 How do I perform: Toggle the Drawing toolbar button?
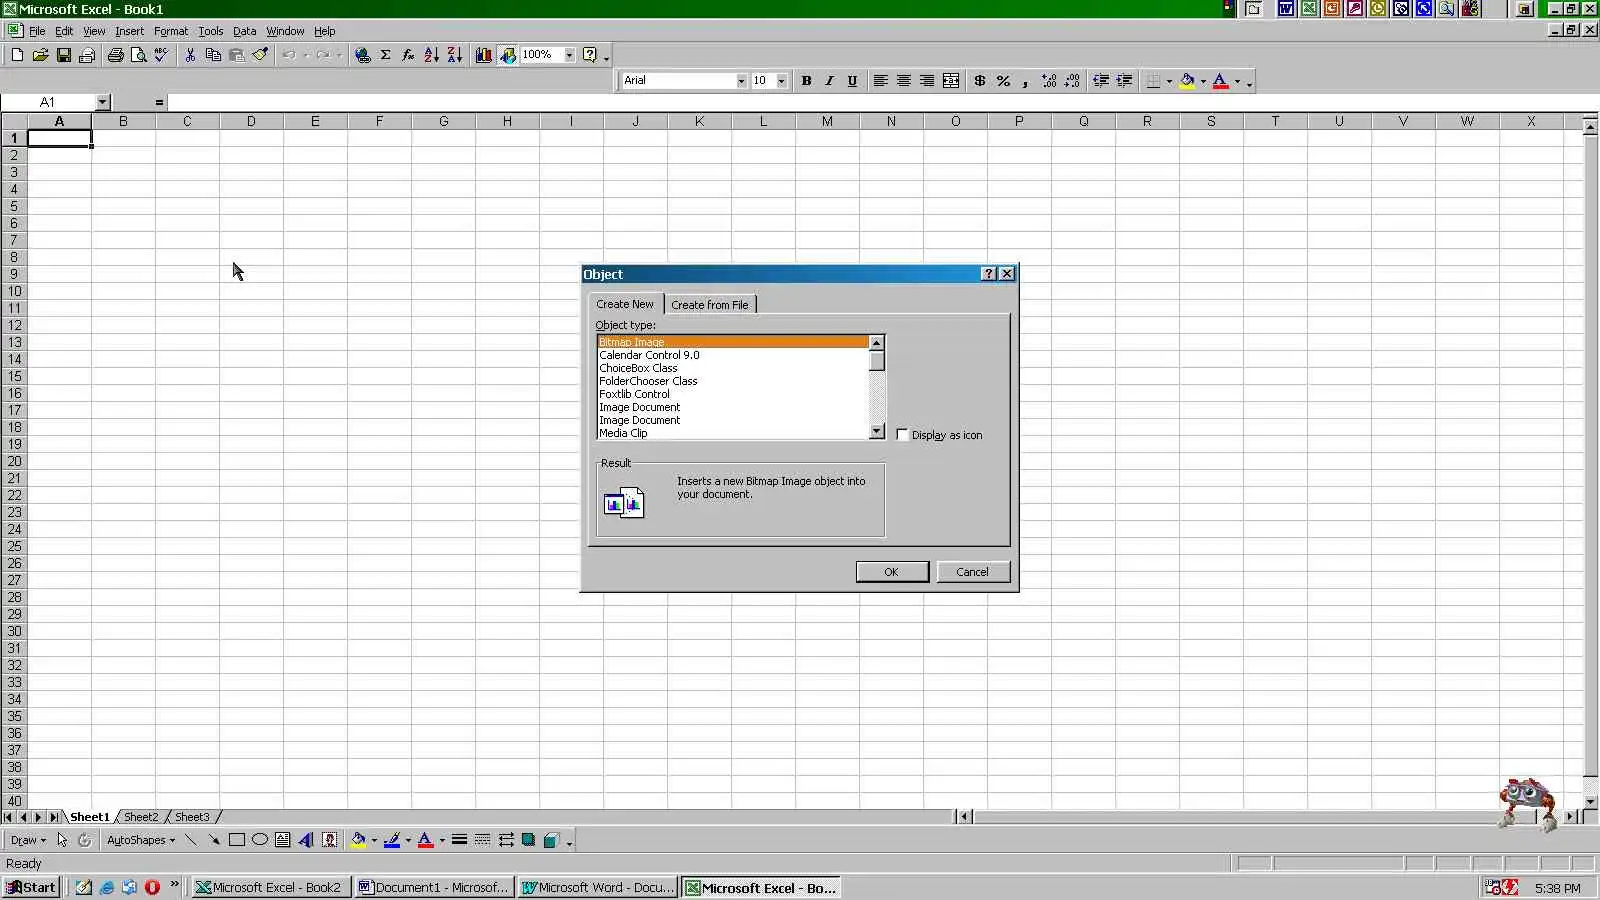[x=508, y=55]
